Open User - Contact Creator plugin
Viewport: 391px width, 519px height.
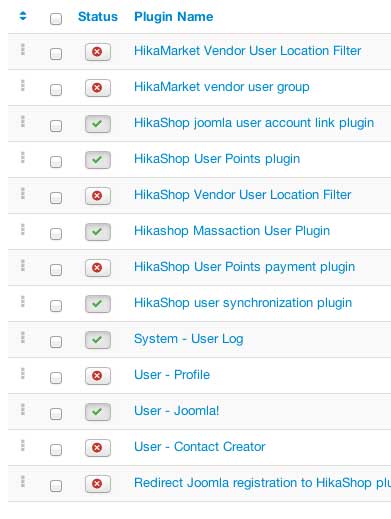click(200, 447)
